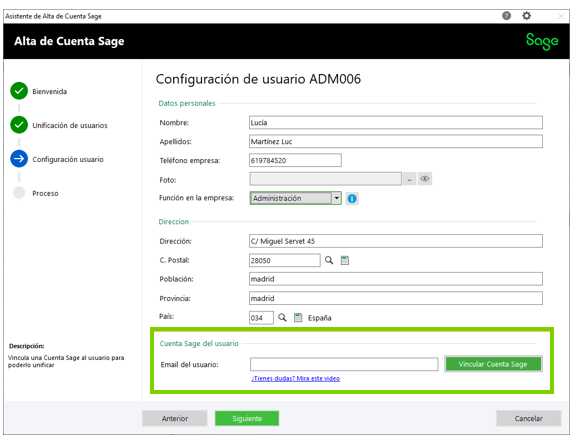
Task: Click the Descripción label text
Action: pyautogui.click(x=26, y=346)
